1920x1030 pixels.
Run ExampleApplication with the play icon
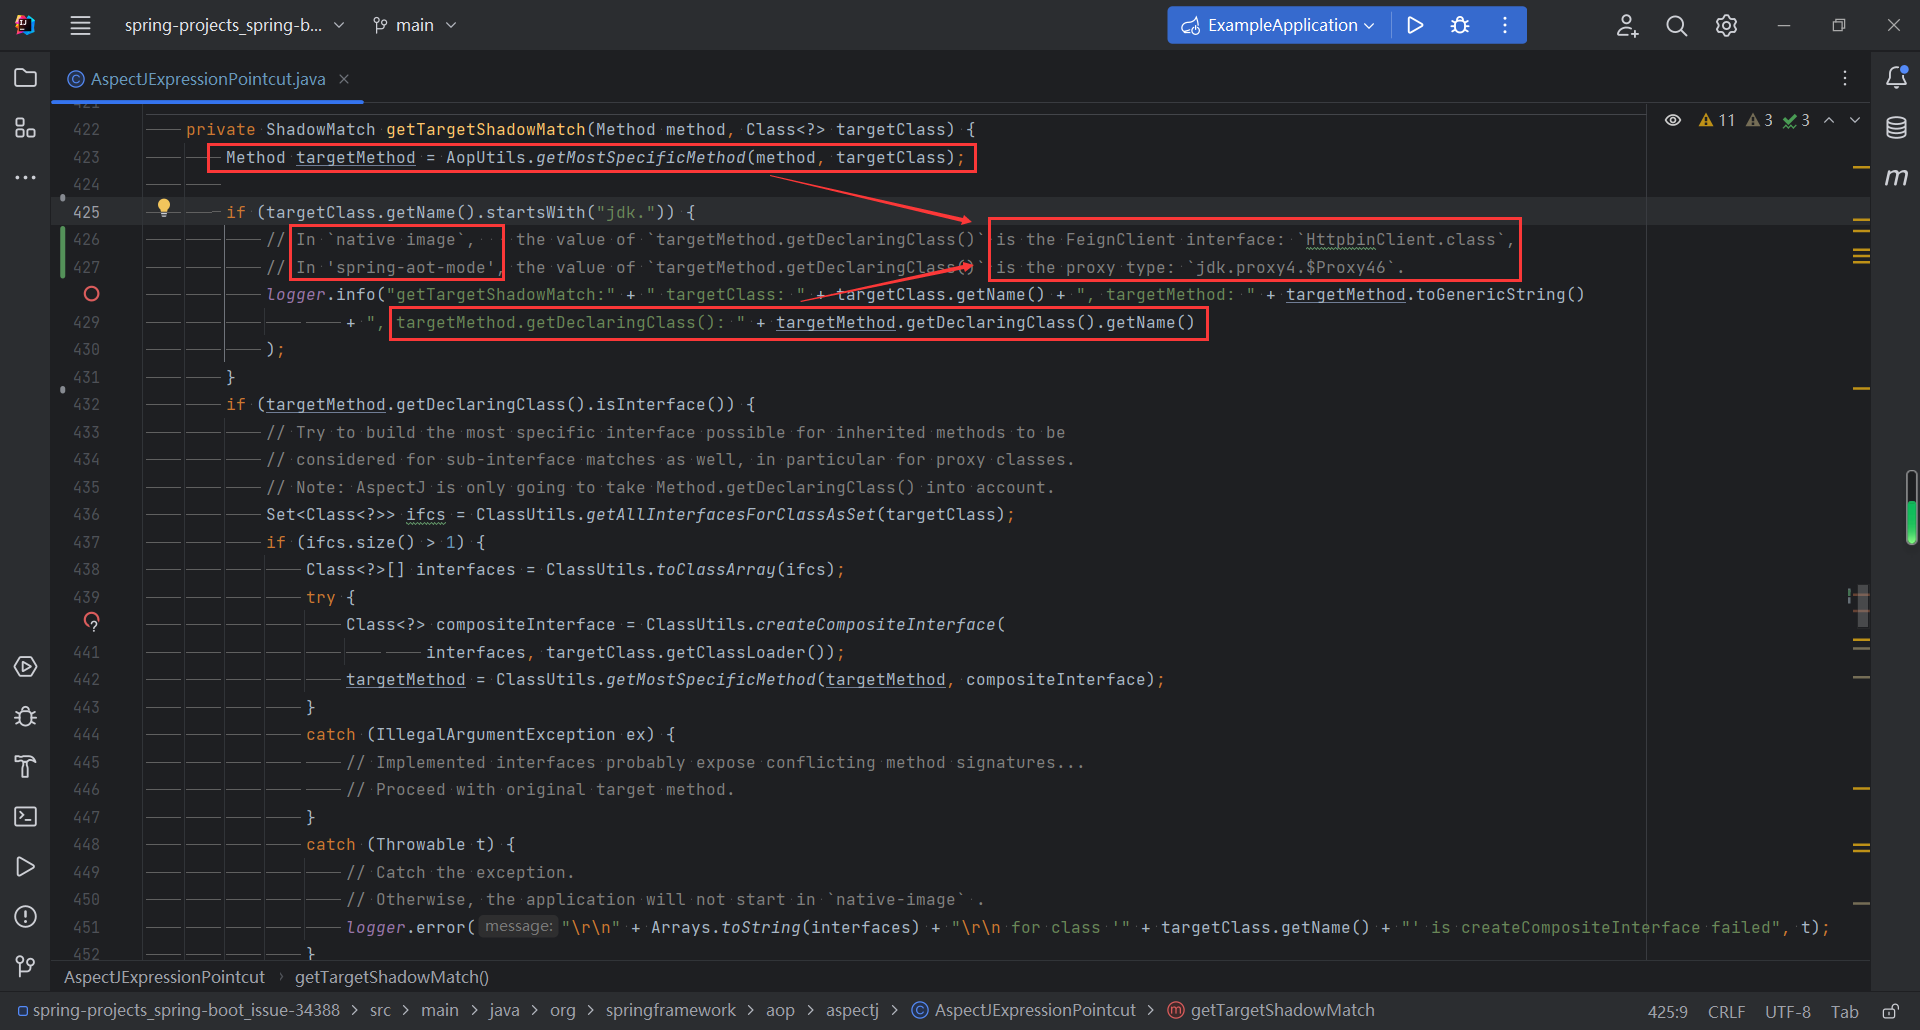pyautogui.click(x=1415, y=25)
